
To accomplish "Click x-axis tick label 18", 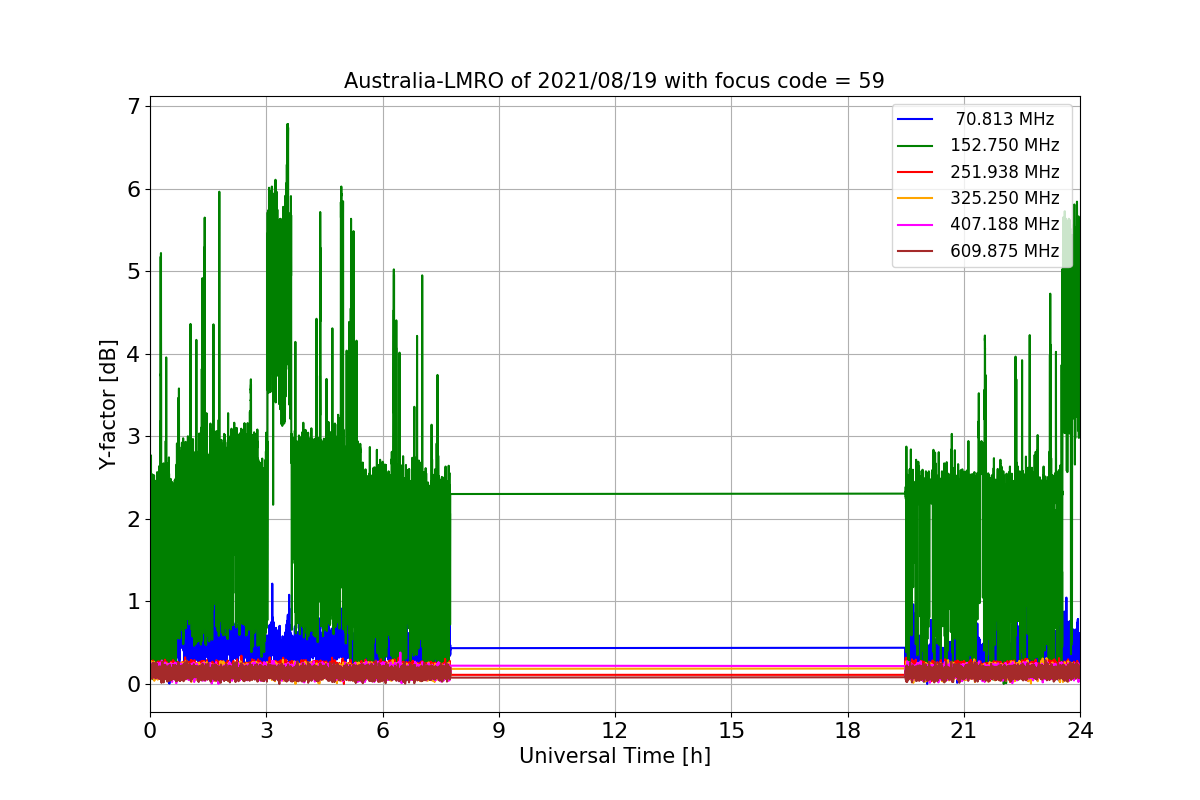I will pyautogui.click(x=847, y=730).
